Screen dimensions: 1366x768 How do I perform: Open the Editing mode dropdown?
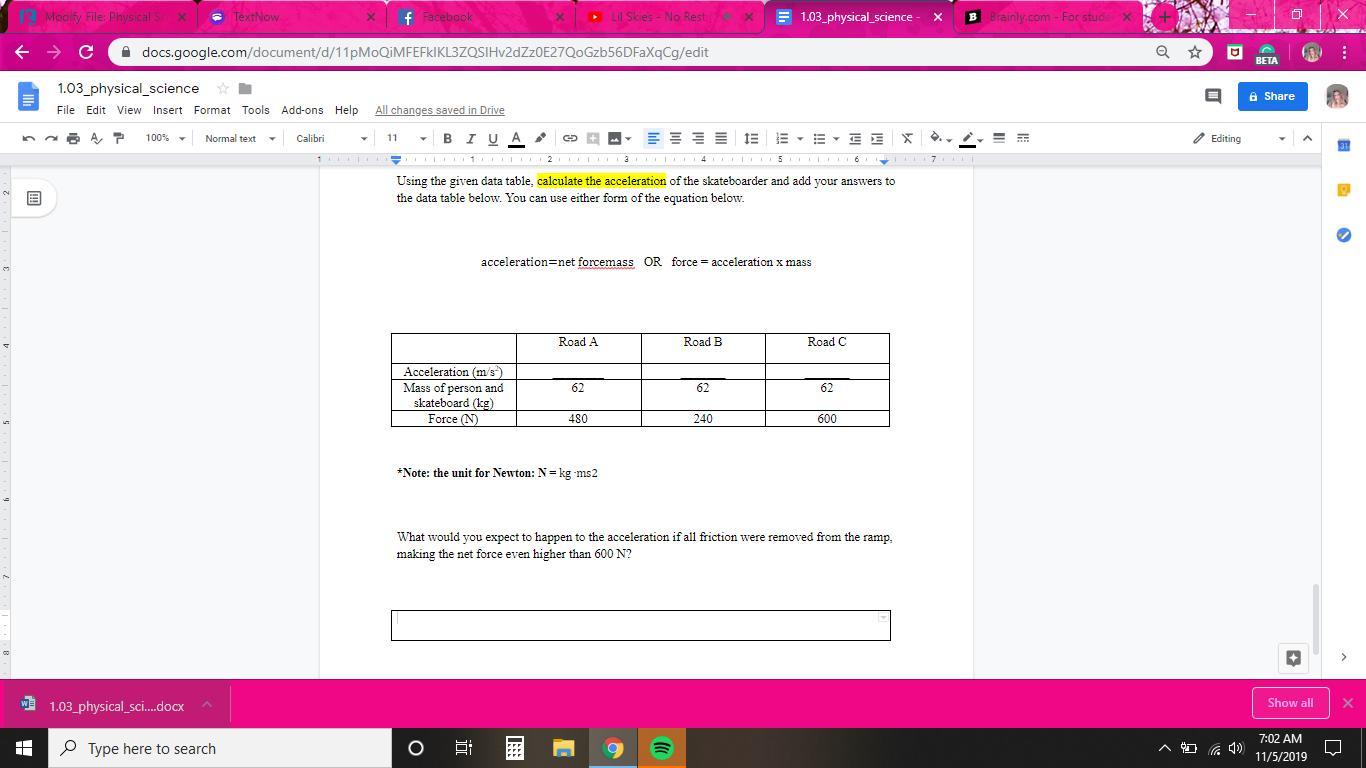pyautogui.click(x=1238, y=138)
